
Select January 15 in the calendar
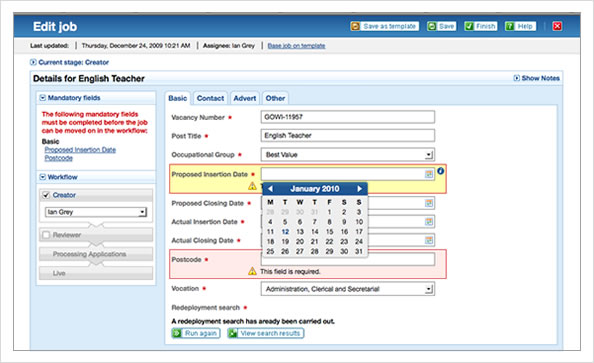pos(330,232)
